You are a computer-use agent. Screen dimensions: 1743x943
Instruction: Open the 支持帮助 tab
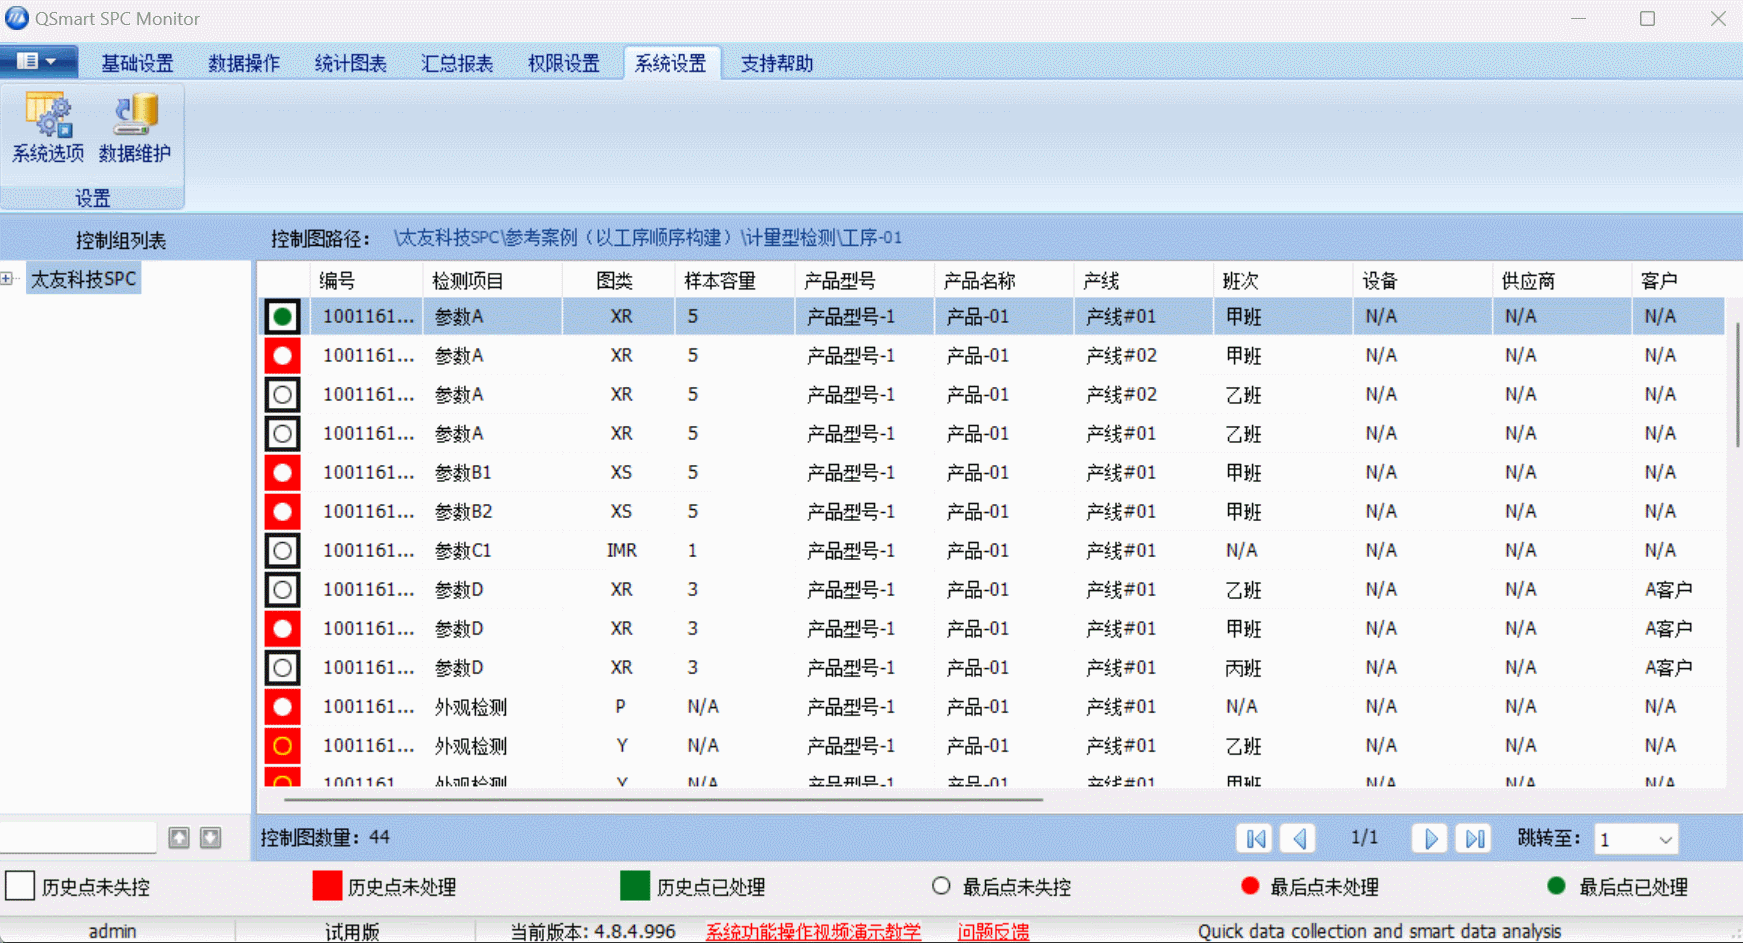tap(777, 62)
